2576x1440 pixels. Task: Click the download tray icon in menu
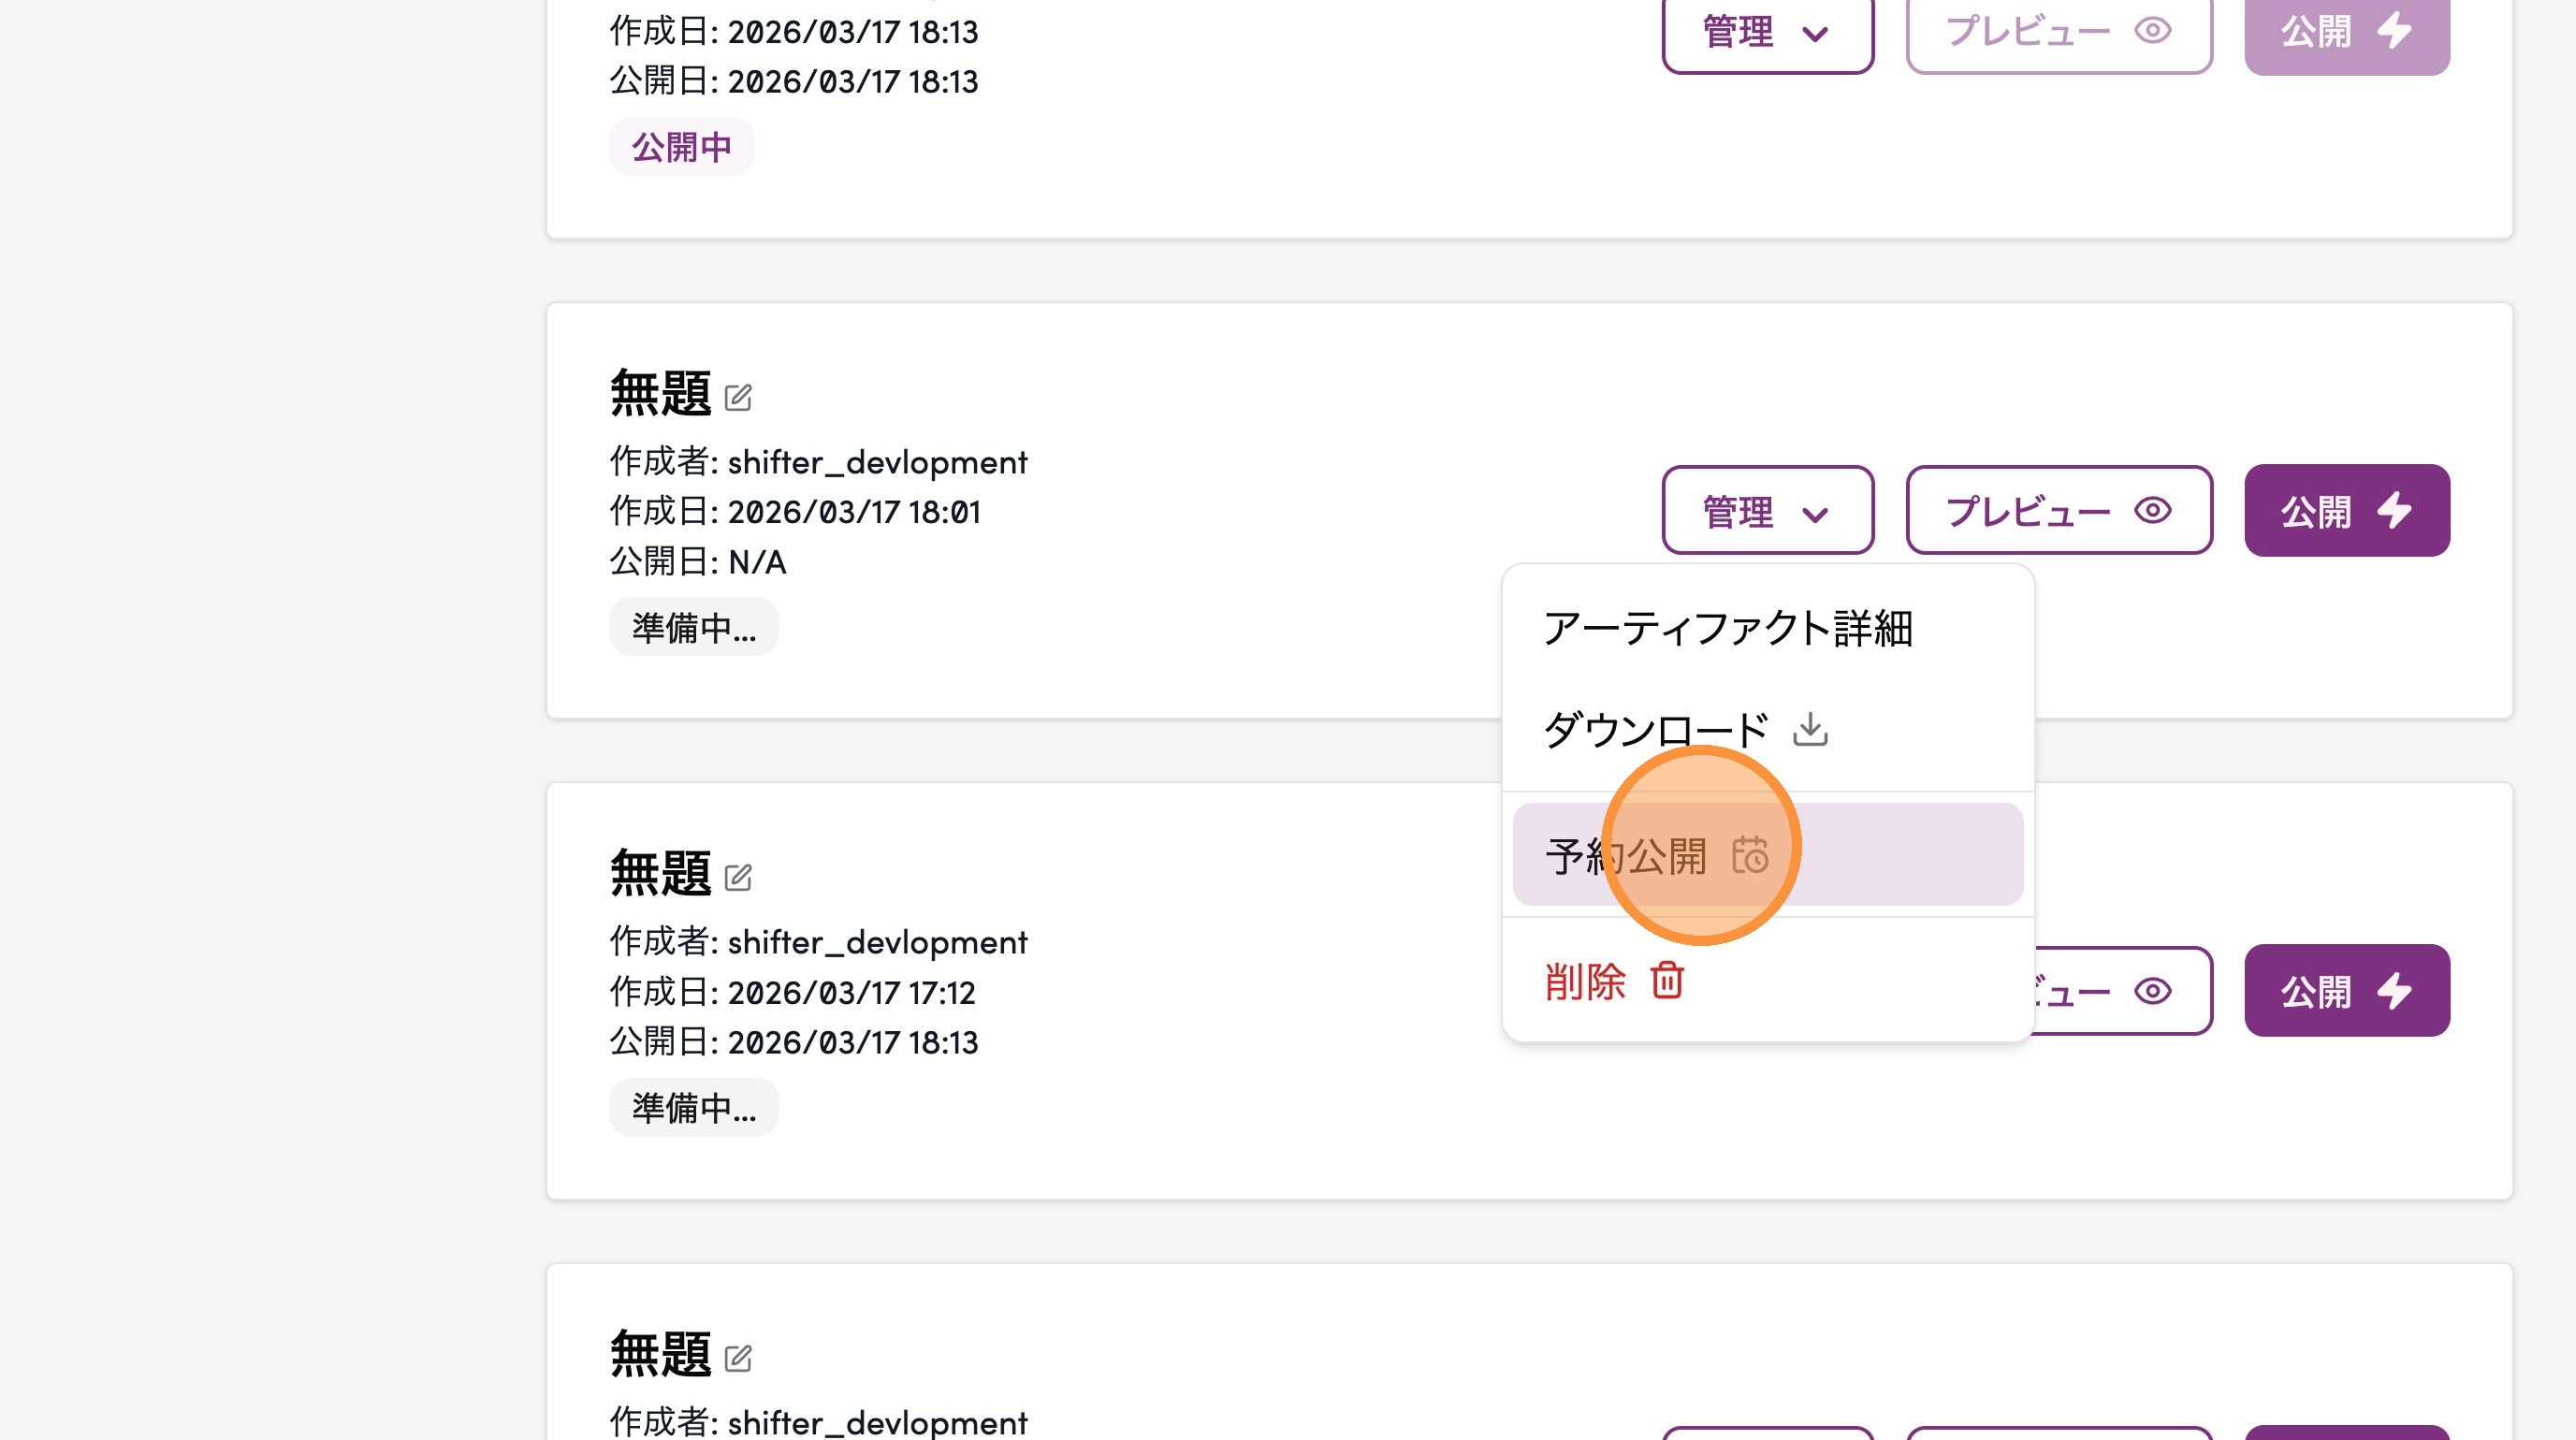(x=1810, y=729)
